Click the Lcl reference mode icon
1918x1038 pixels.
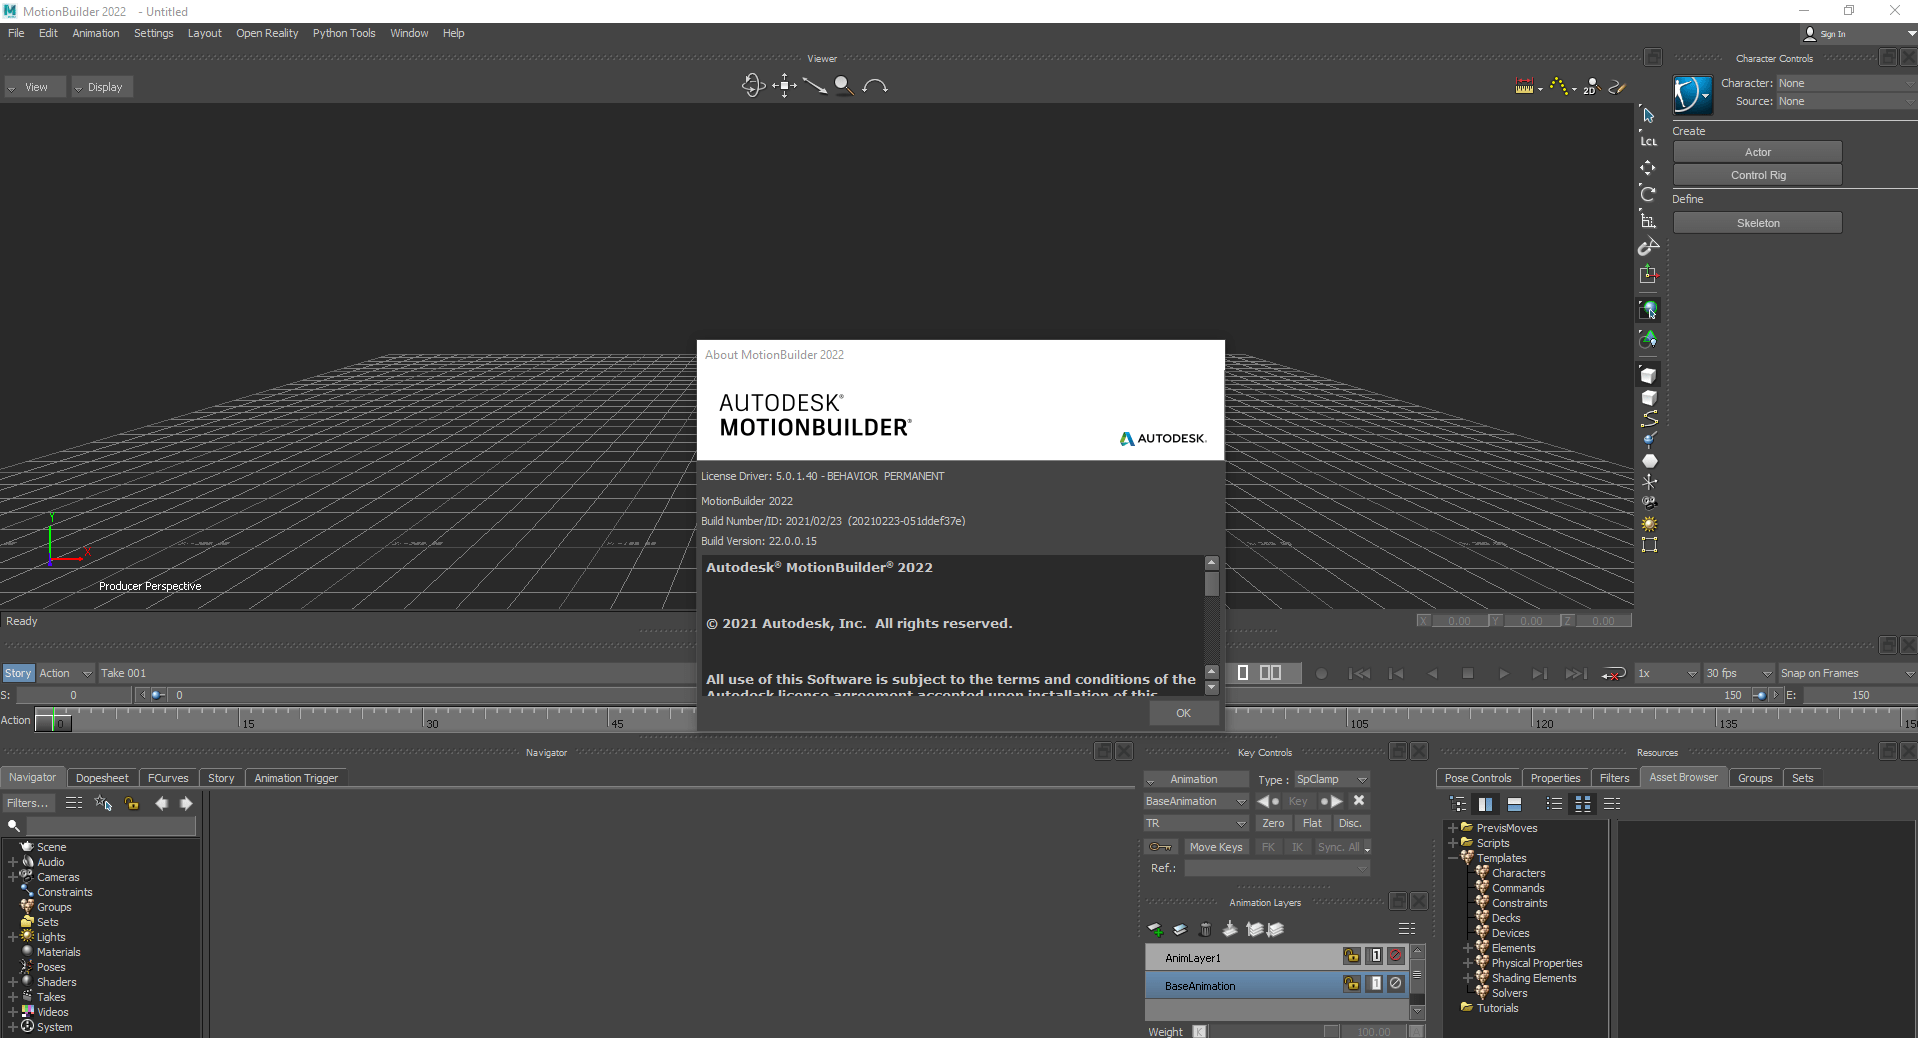tap(1649, 141)
